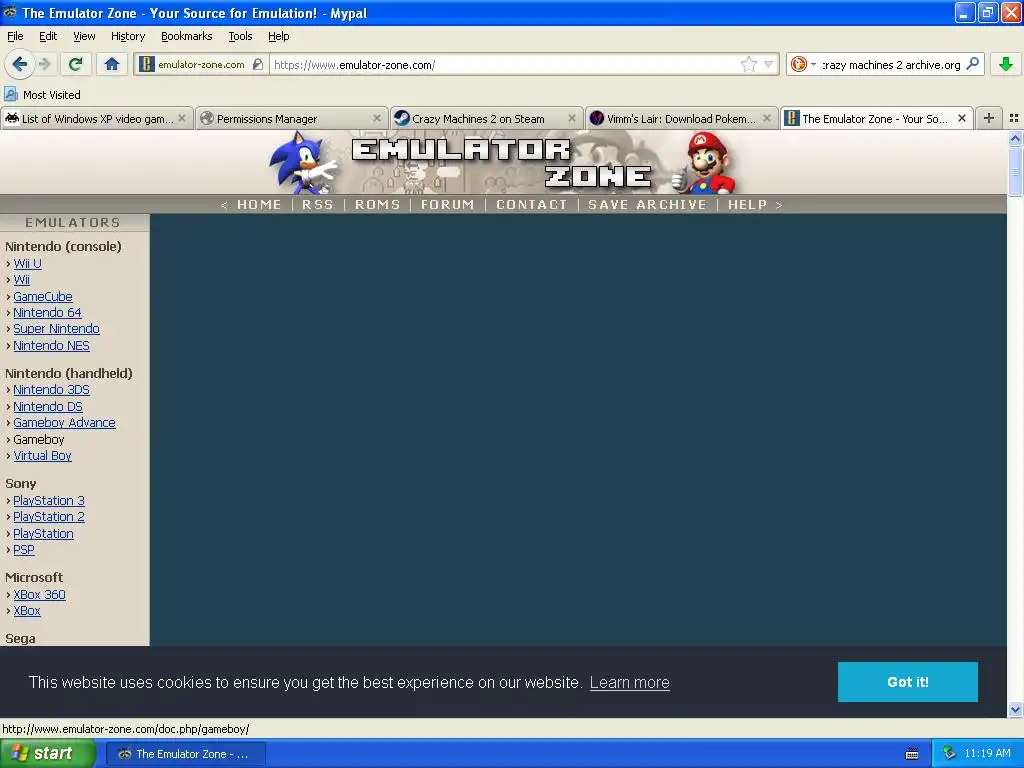
Task: Open the Super Nintendo link
Action: 56,329
